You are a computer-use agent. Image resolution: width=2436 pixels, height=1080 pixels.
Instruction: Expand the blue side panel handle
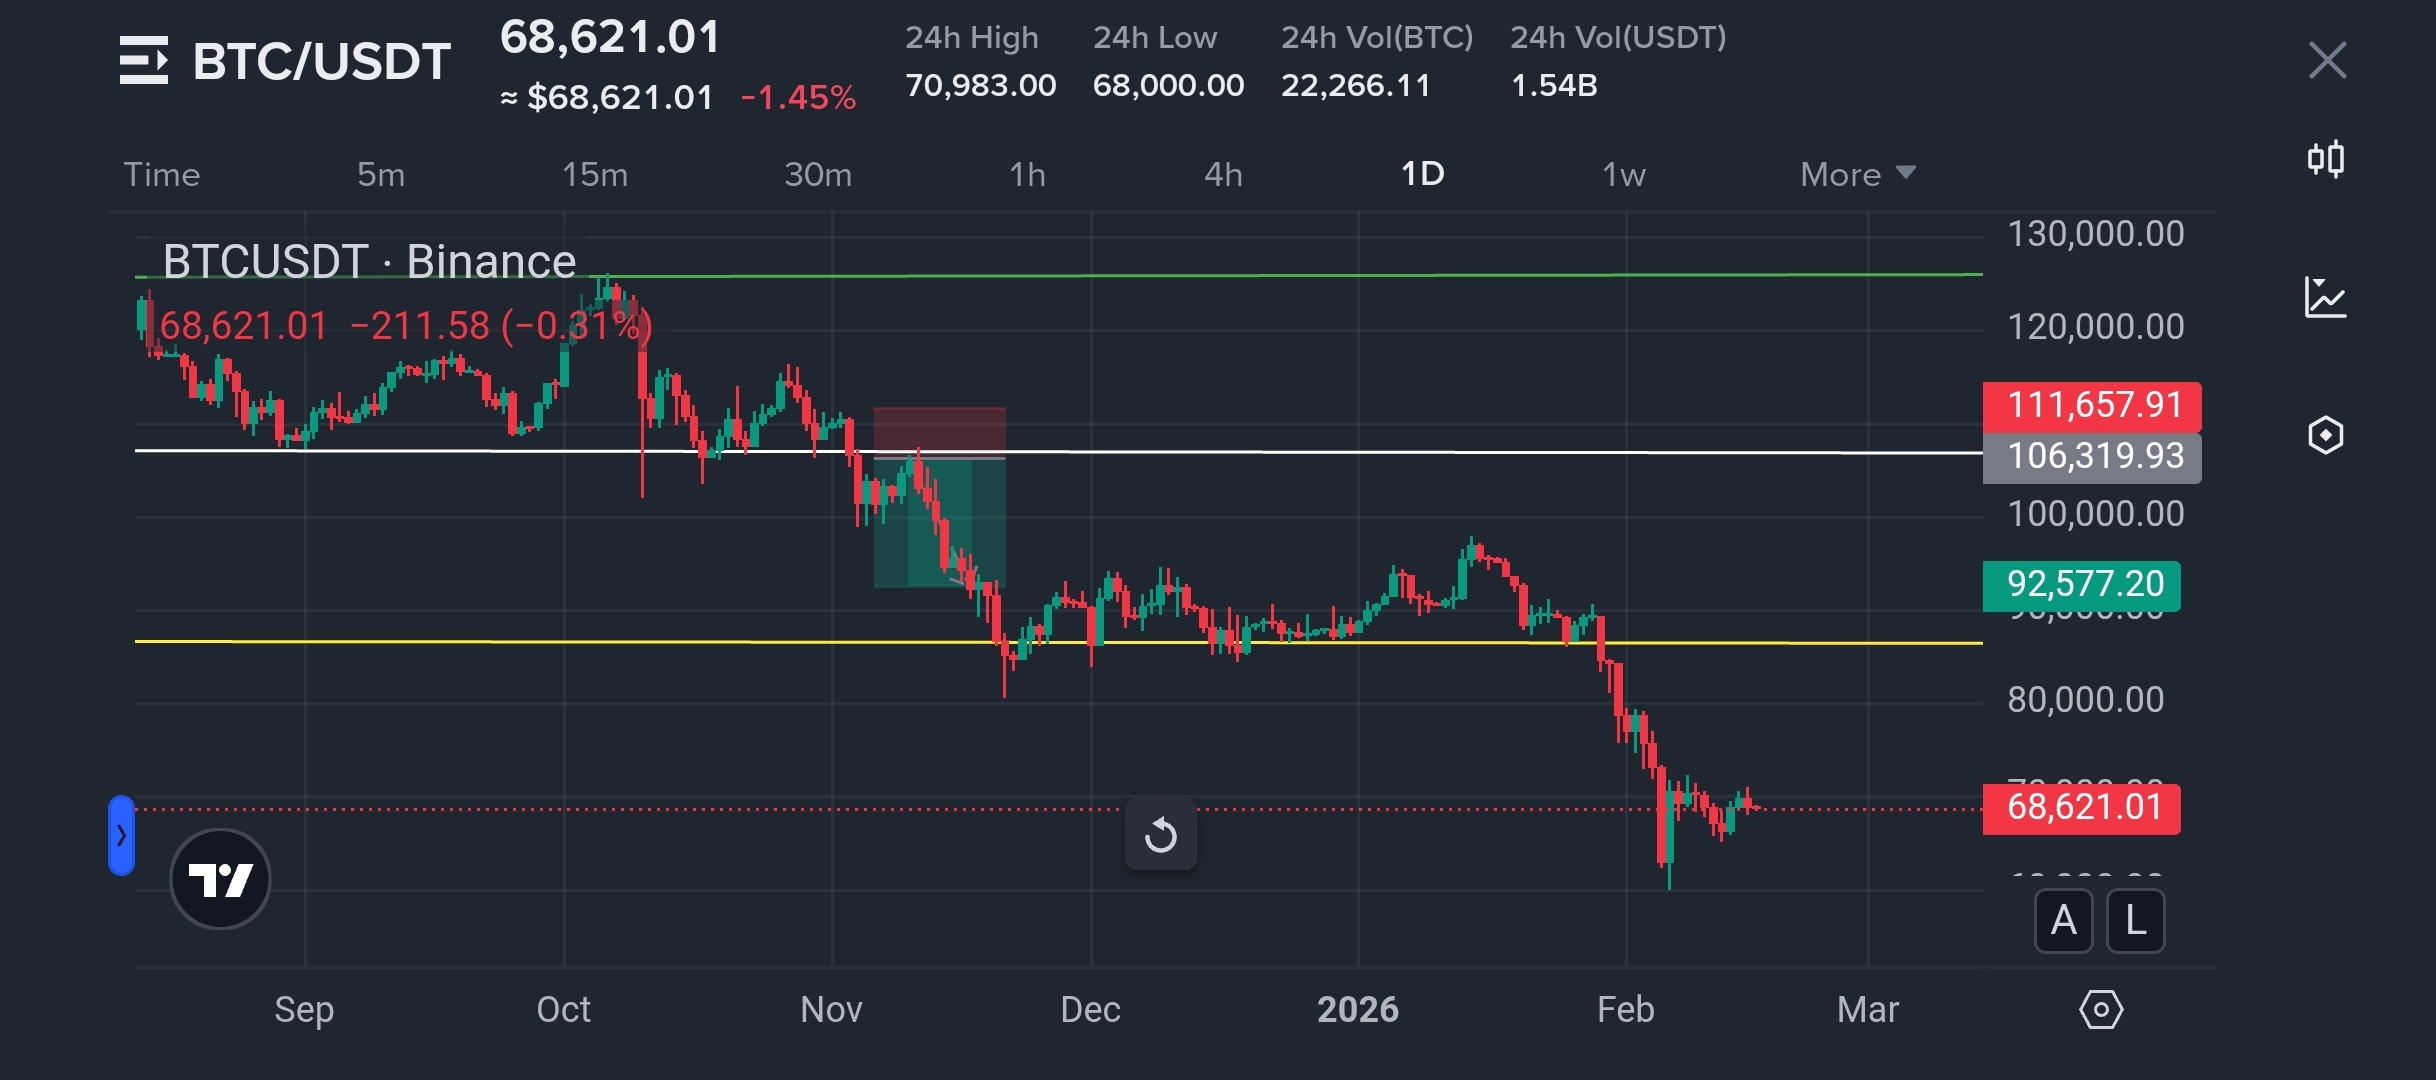[121, 835]
